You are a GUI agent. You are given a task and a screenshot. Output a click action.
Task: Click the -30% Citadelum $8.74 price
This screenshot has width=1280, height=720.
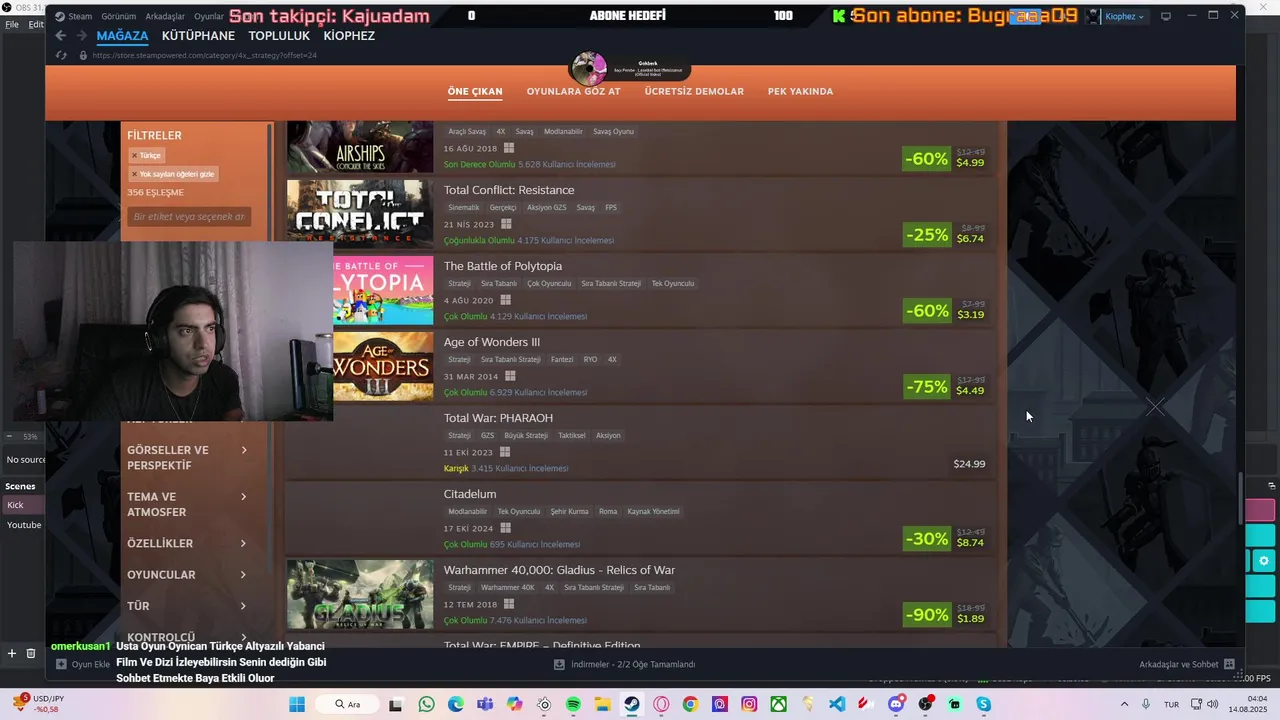946,538
